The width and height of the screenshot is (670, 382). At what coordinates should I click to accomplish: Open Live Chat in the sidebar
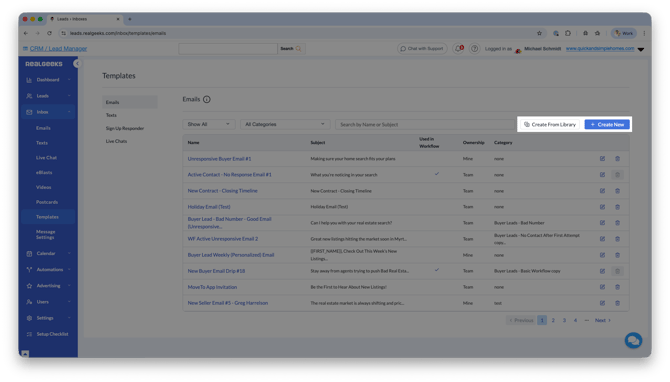pos(46,158)
